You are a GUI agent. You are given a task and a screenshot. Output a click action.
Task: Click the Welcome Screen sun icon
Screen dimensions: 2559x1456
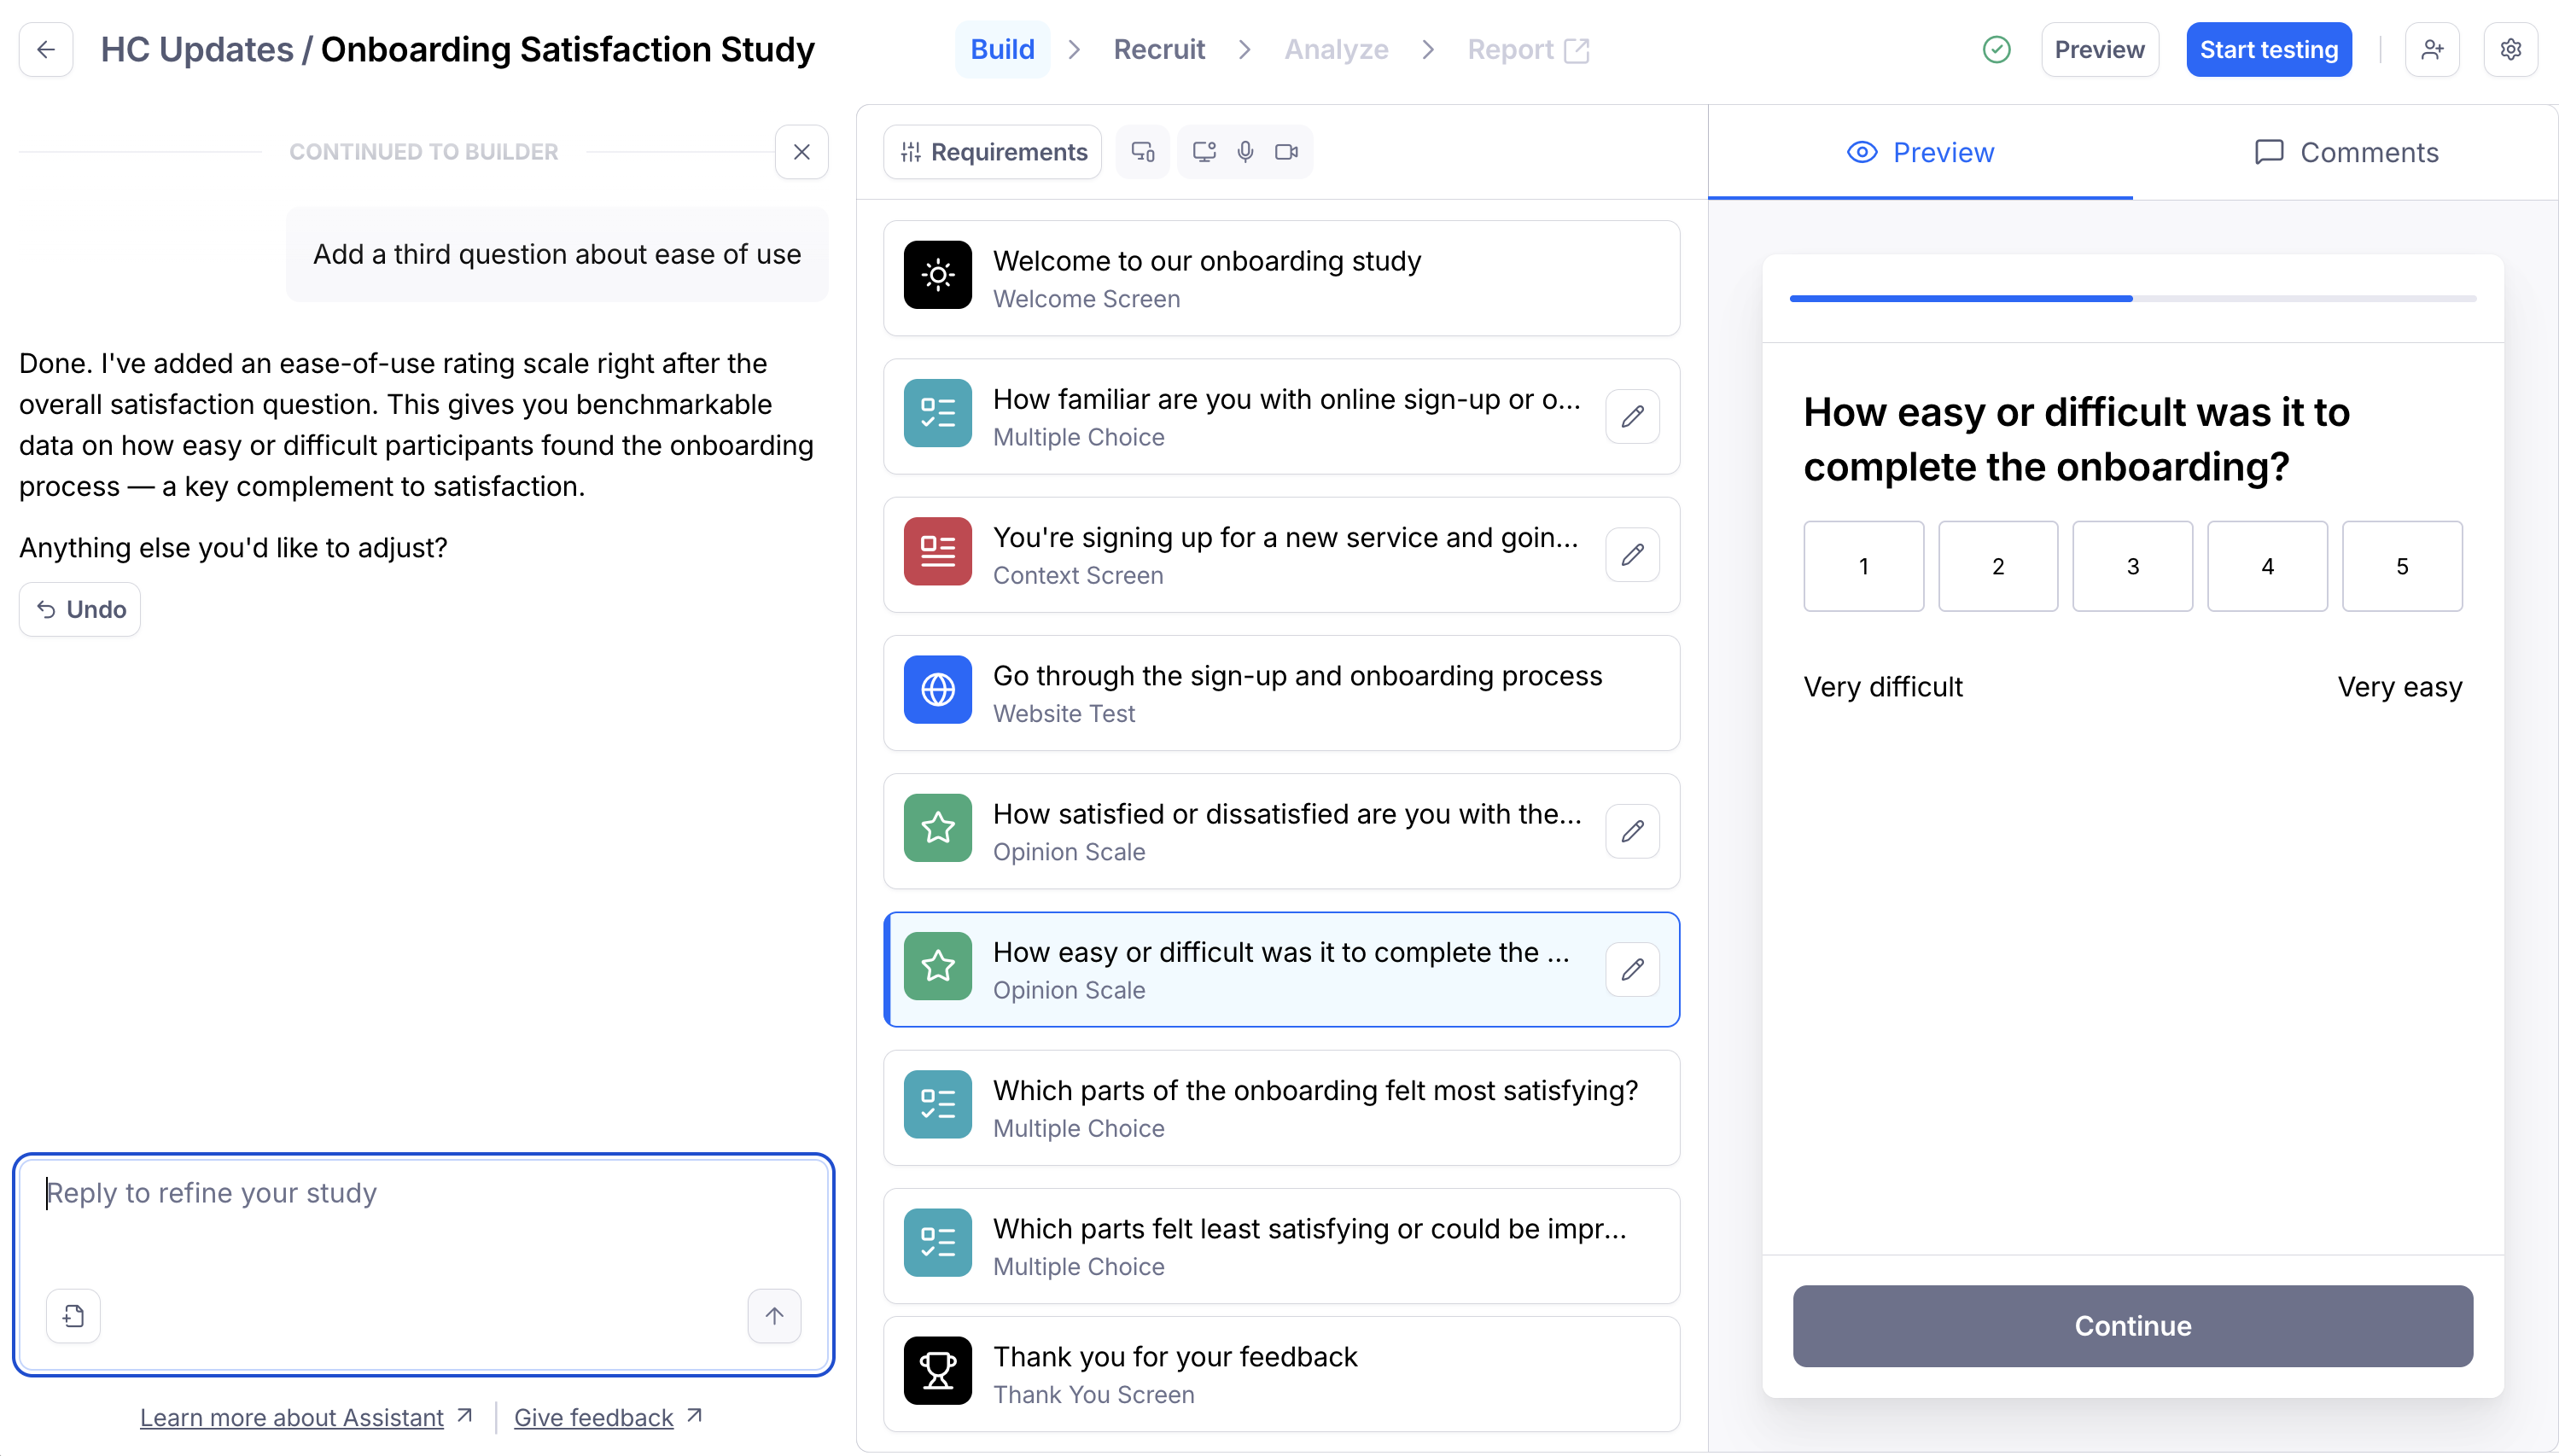(x=937, y=275)
